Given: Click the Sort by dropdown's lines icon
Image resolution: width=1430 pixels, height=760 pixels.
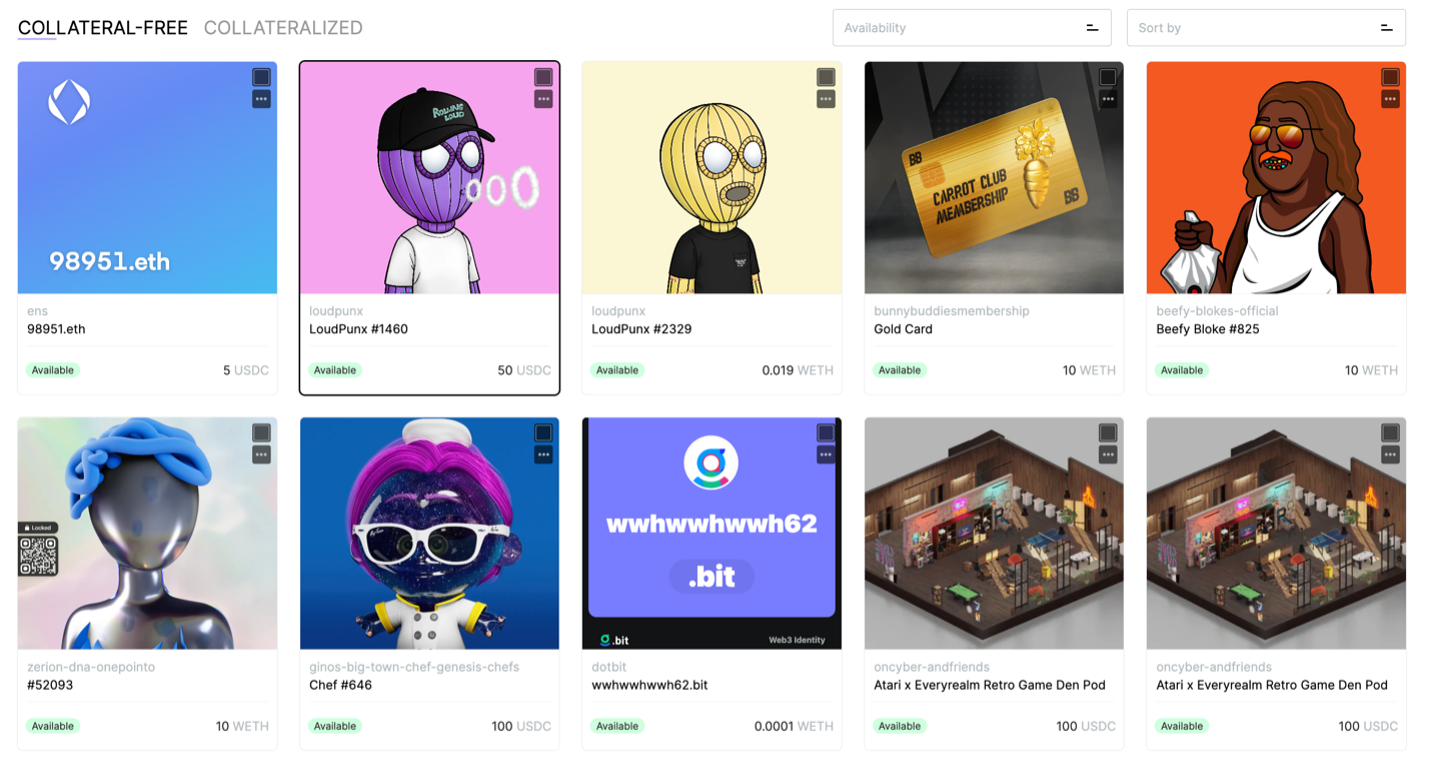Looking at the screenshot, I should 1387,28.
